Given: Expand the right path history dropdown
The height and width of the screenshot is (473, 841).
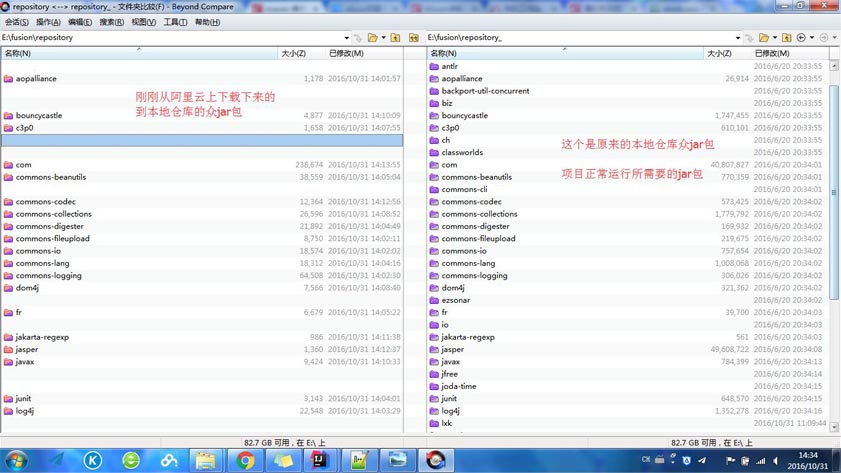Looking at the screenshot, I should click(738, 38).
